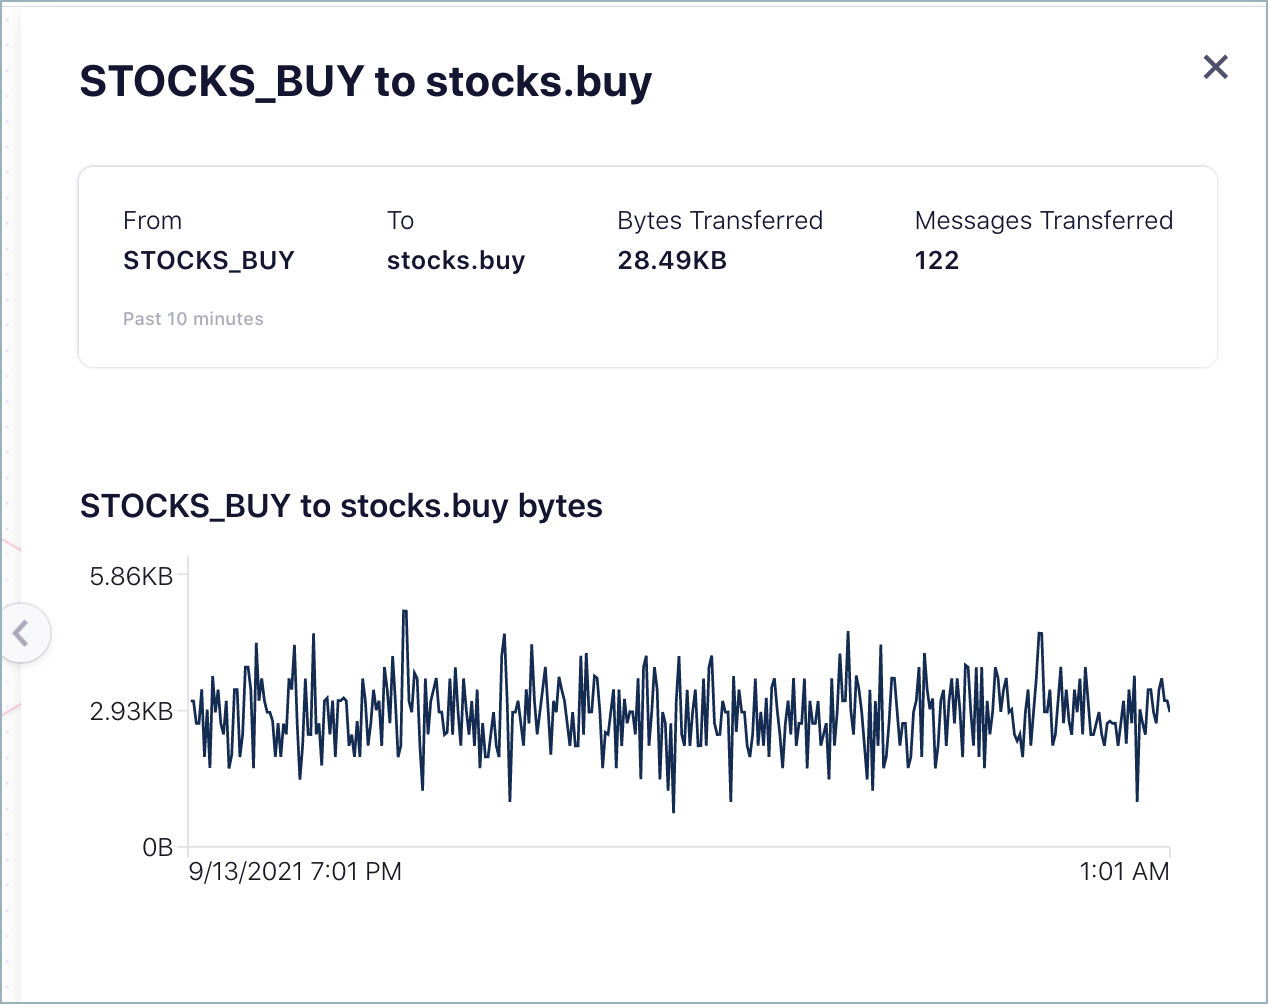Click the deepest dip near the chart's right end
This screenshot has height=1004, width=1268.
(1137, 799)
